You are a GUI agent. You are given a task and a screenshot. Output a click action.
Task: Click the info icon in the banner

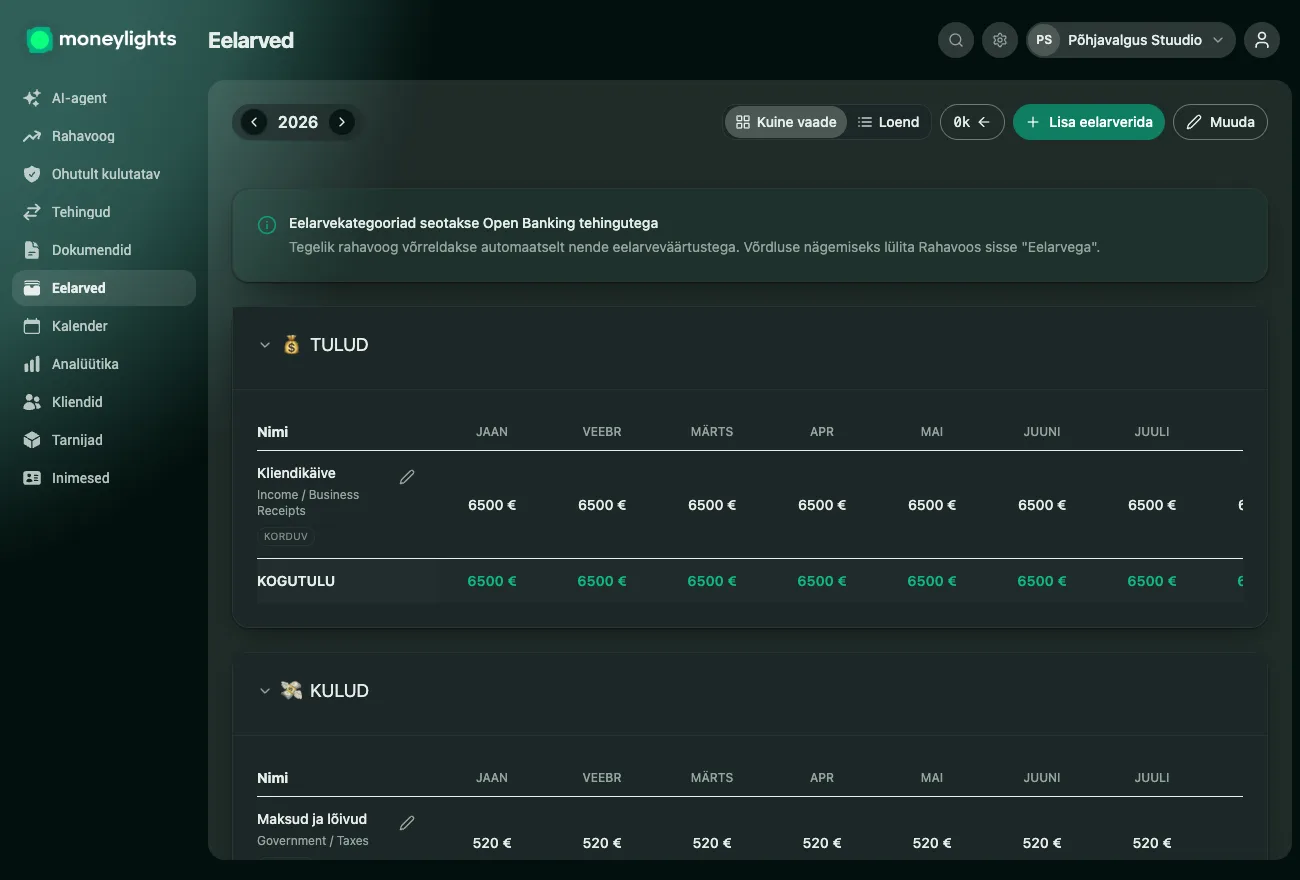click(x=267, y=225)
